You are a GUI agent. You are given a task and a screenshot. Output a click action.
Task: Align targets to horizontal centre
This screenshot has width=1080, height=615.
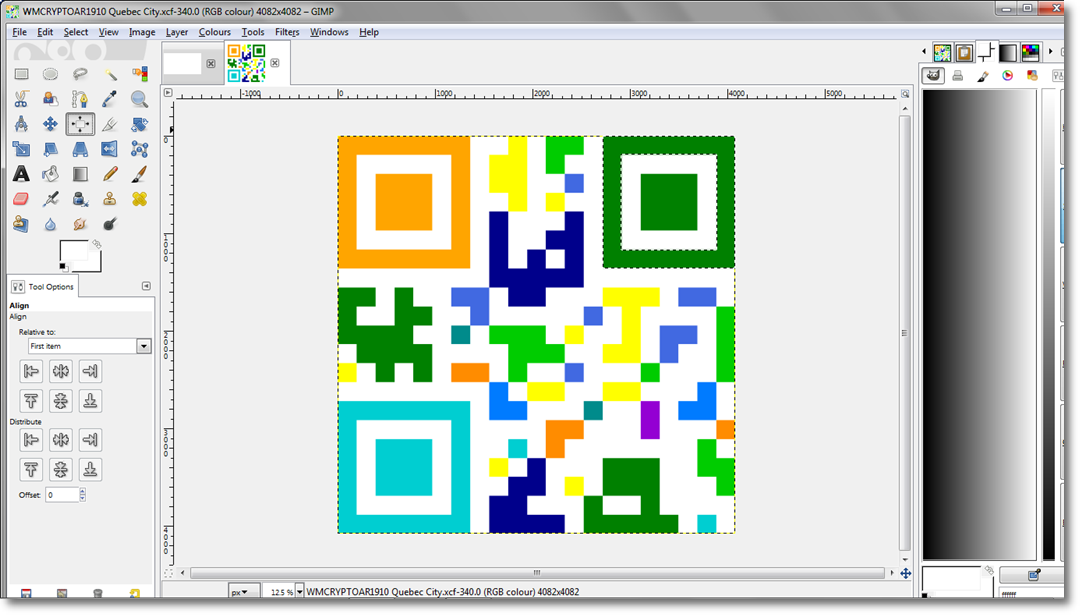click(x=61, y=371)
